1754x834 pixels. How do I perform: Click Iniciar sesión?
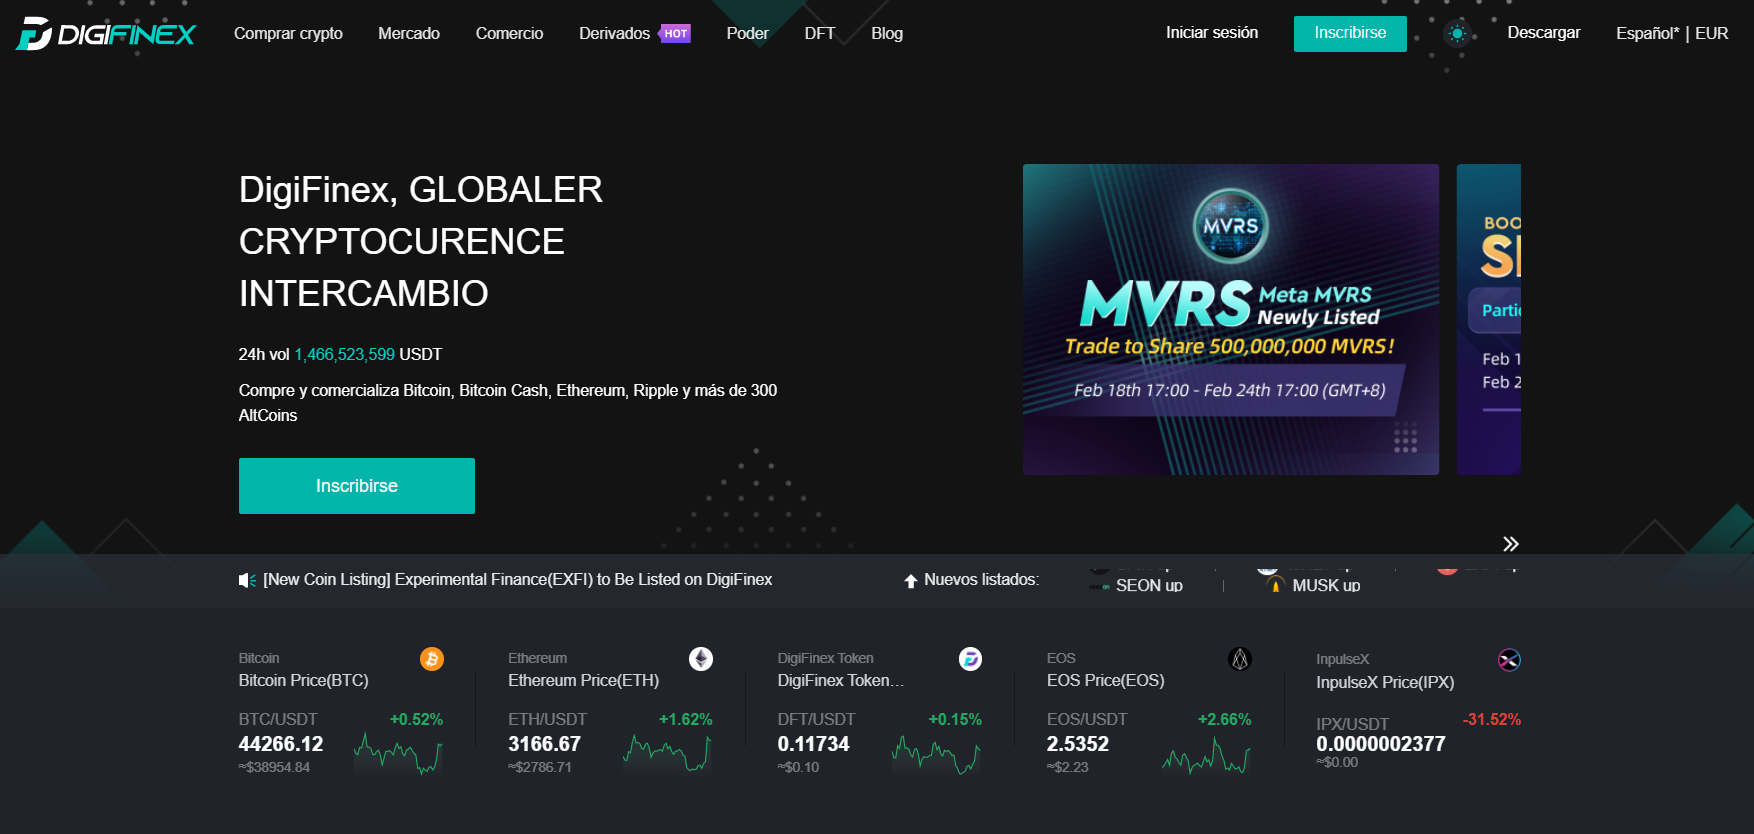1212,33
